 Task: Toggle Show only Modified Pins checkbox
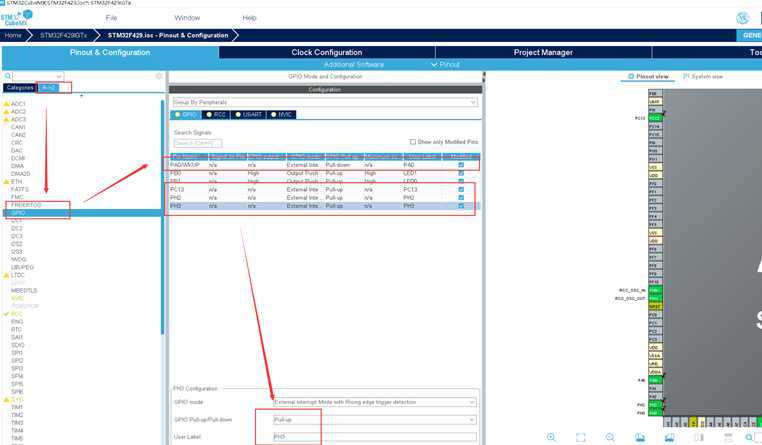click(413, 142)
